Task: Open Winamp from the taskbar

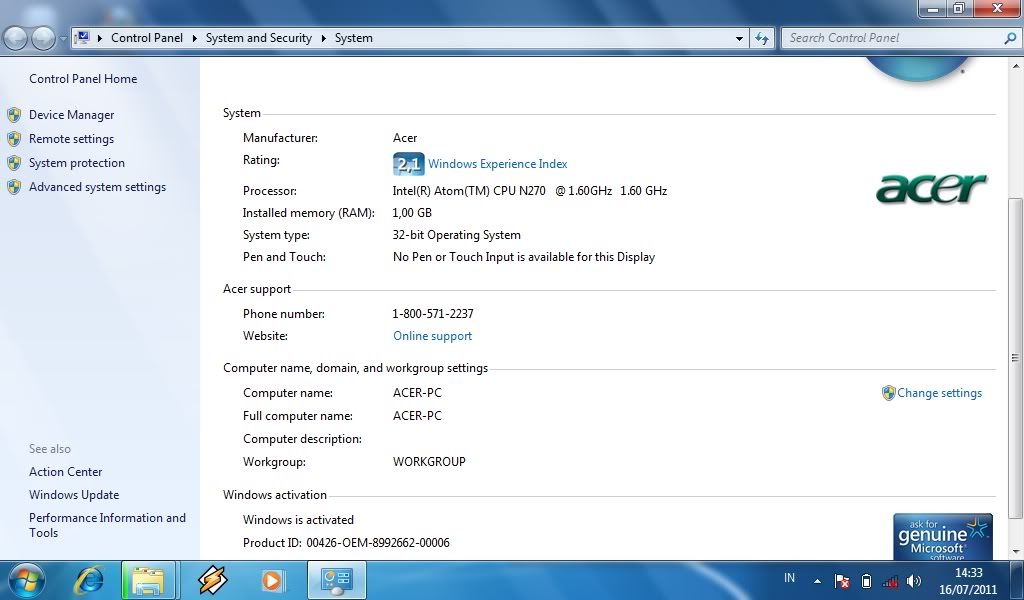Action: (x=212, y=580)
